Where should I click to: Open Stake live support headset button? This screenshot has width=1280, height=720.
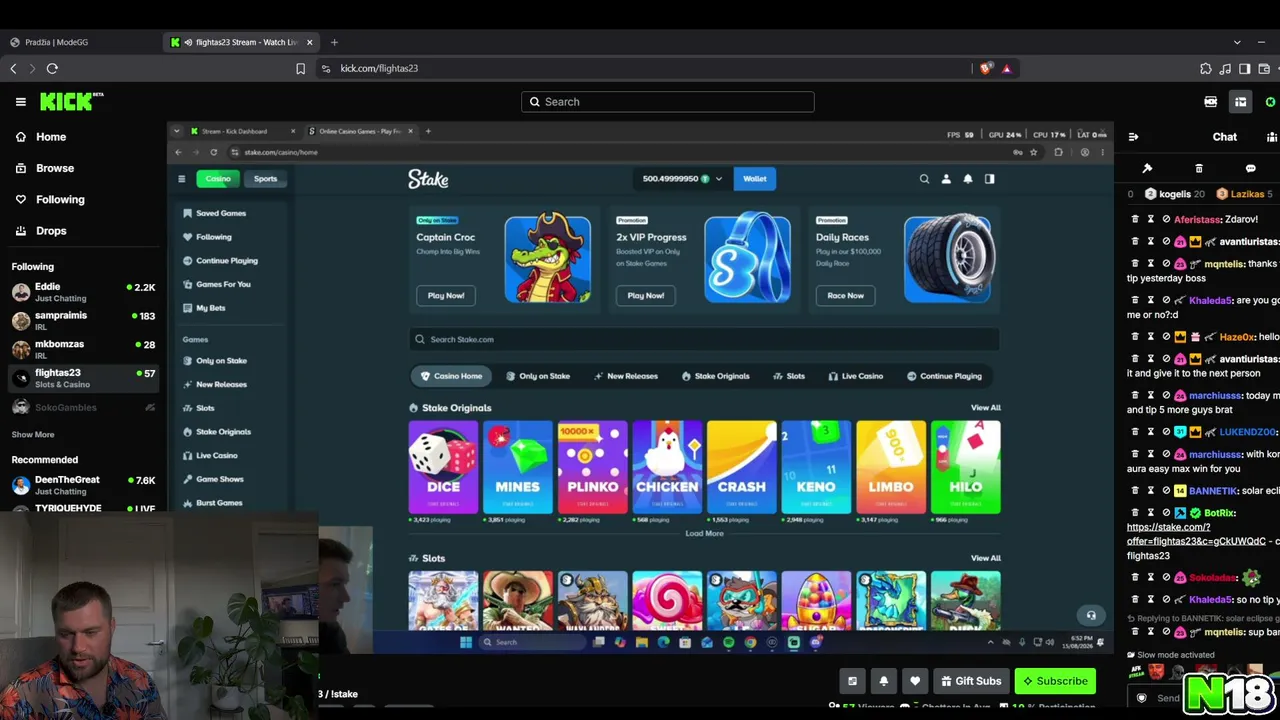point(1091,615)
